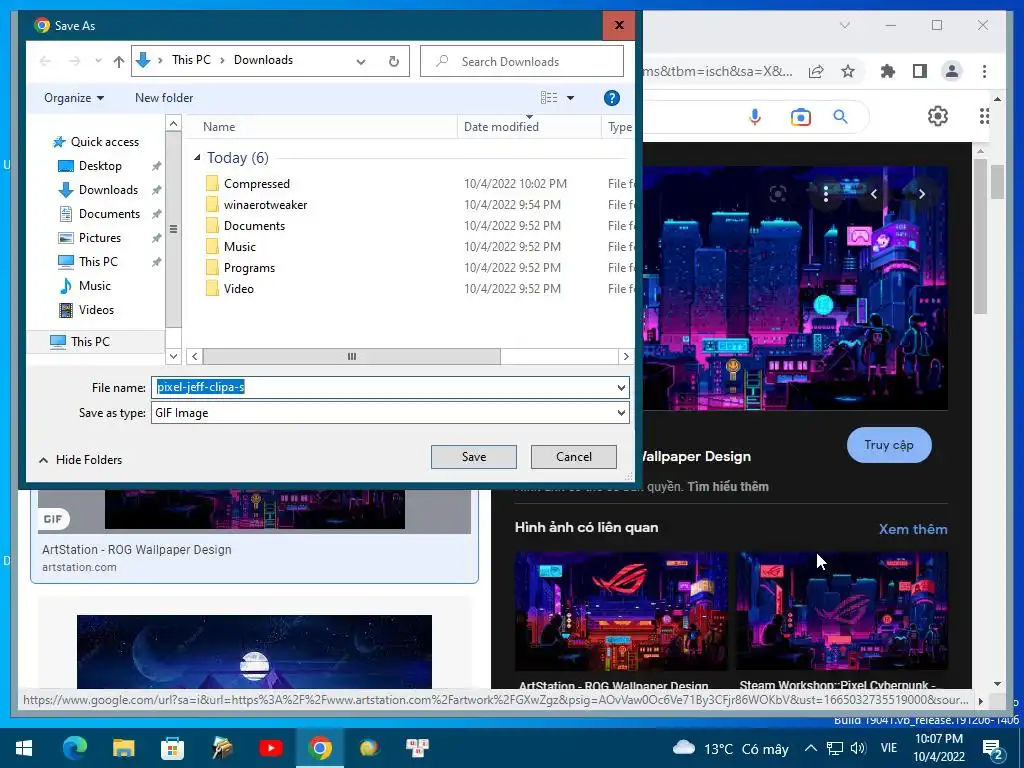Viewport: 1024px width, 768px height.
Task: Open the view options dropdown arrow
Action: tap(570, 98)
